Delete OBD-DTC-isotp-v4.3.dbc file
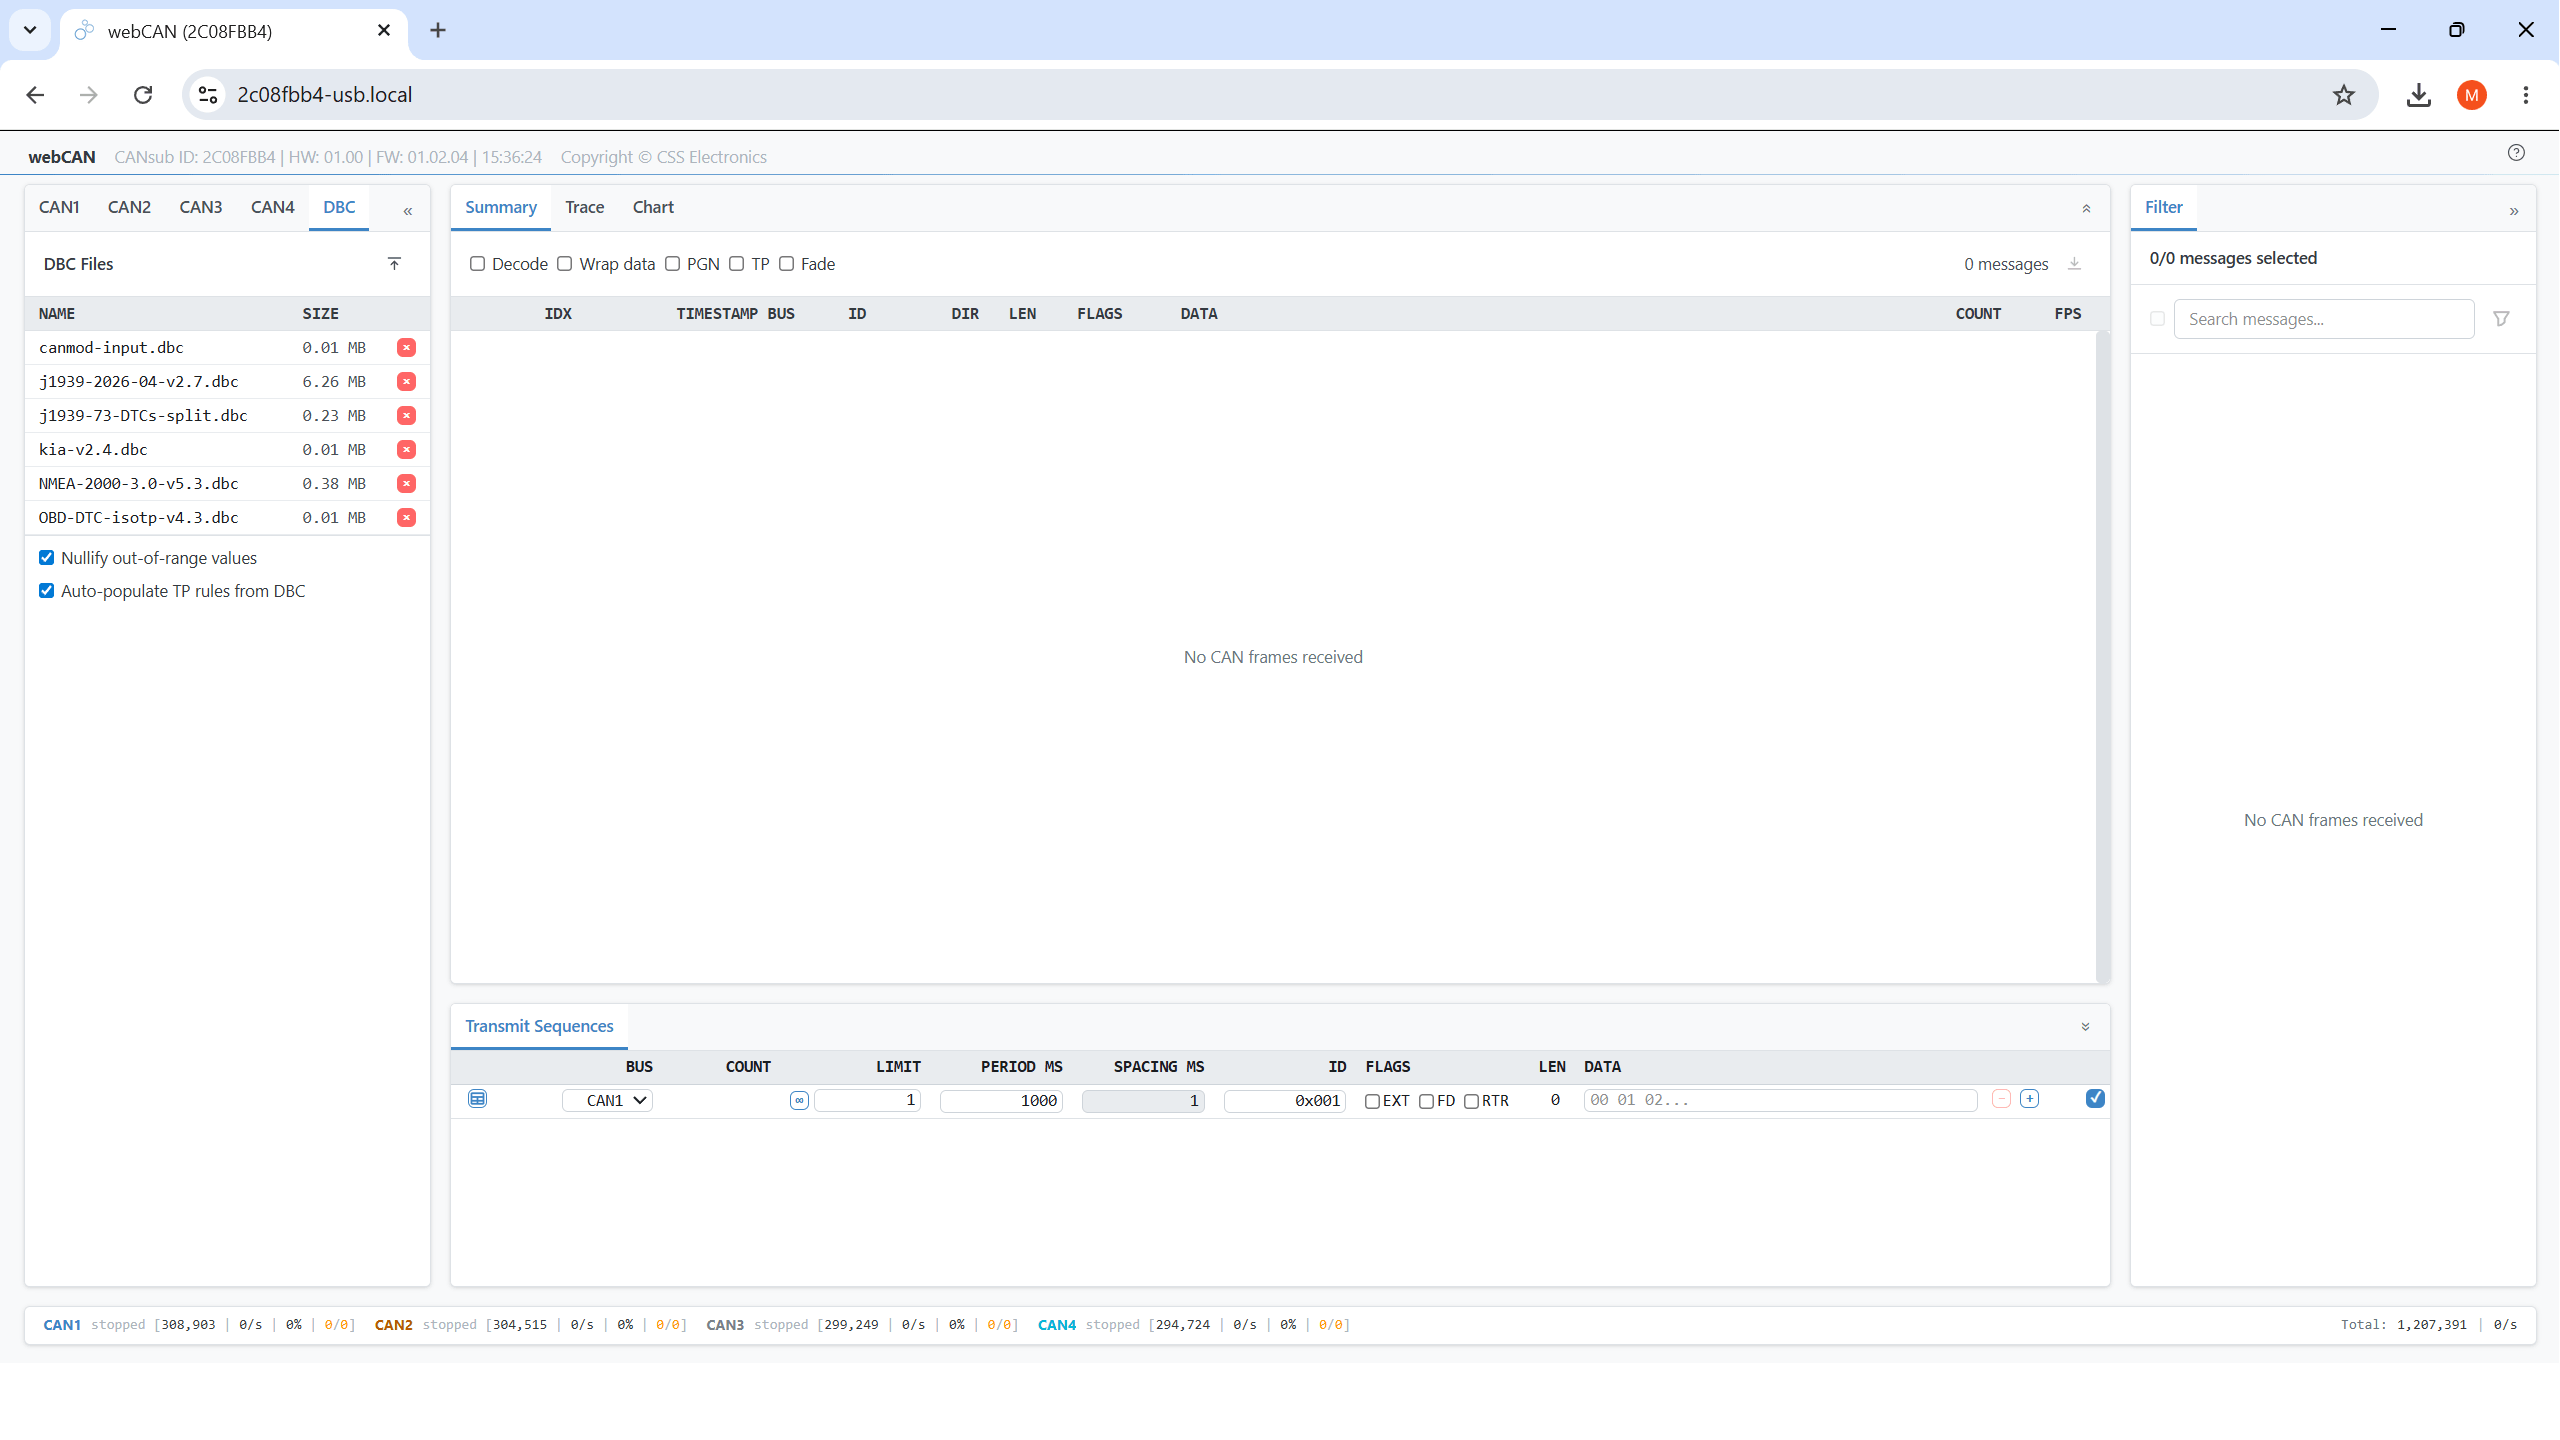The image size is (2560, 1440). (x=406, y=517)
